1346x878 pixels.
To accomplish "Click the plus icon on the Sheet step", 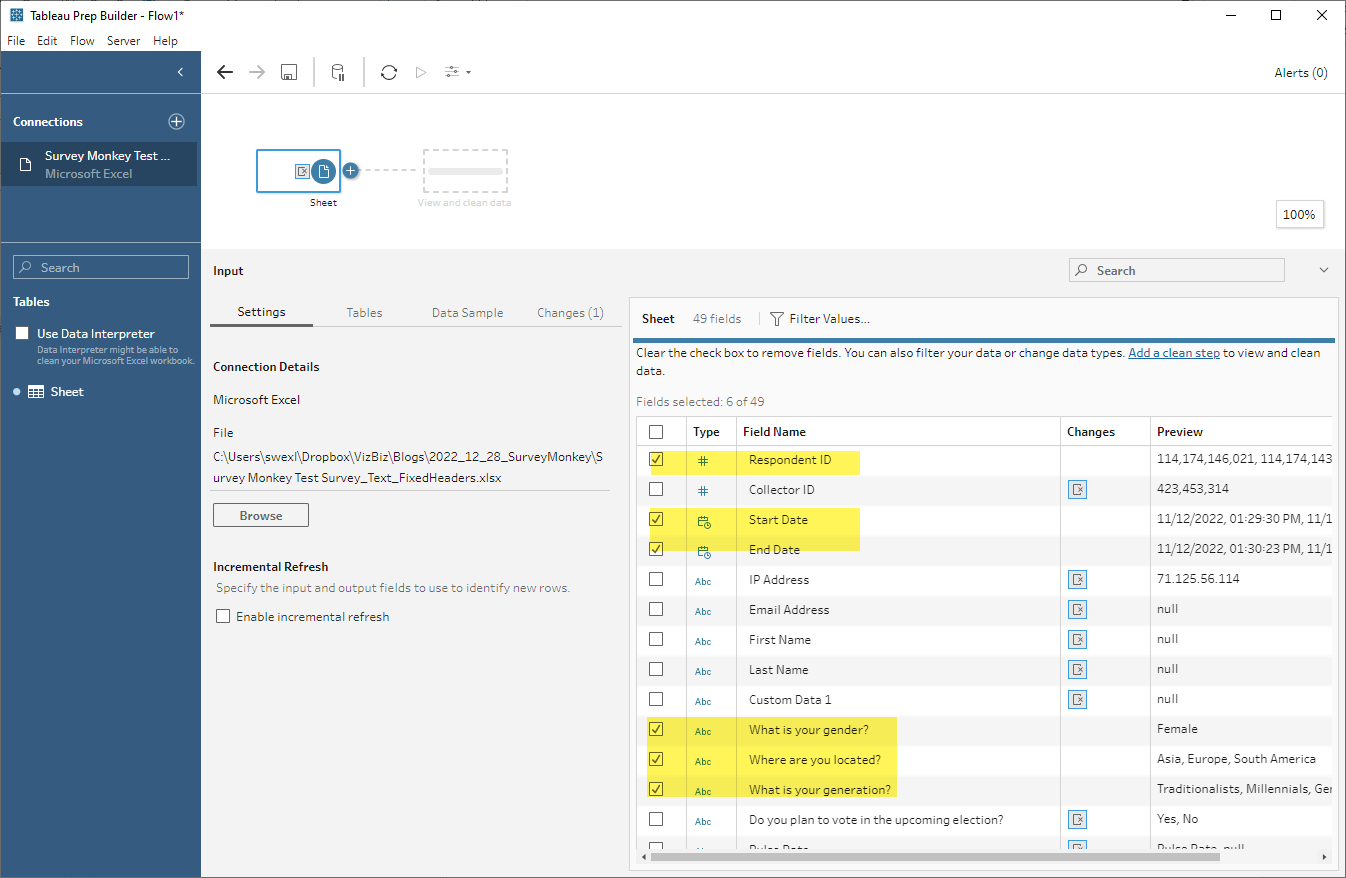I will click(x=350, y=171).
